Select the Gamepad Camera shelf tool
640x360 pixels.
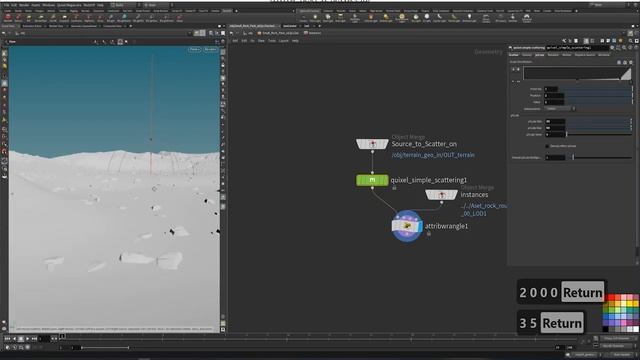click(527, 18)
